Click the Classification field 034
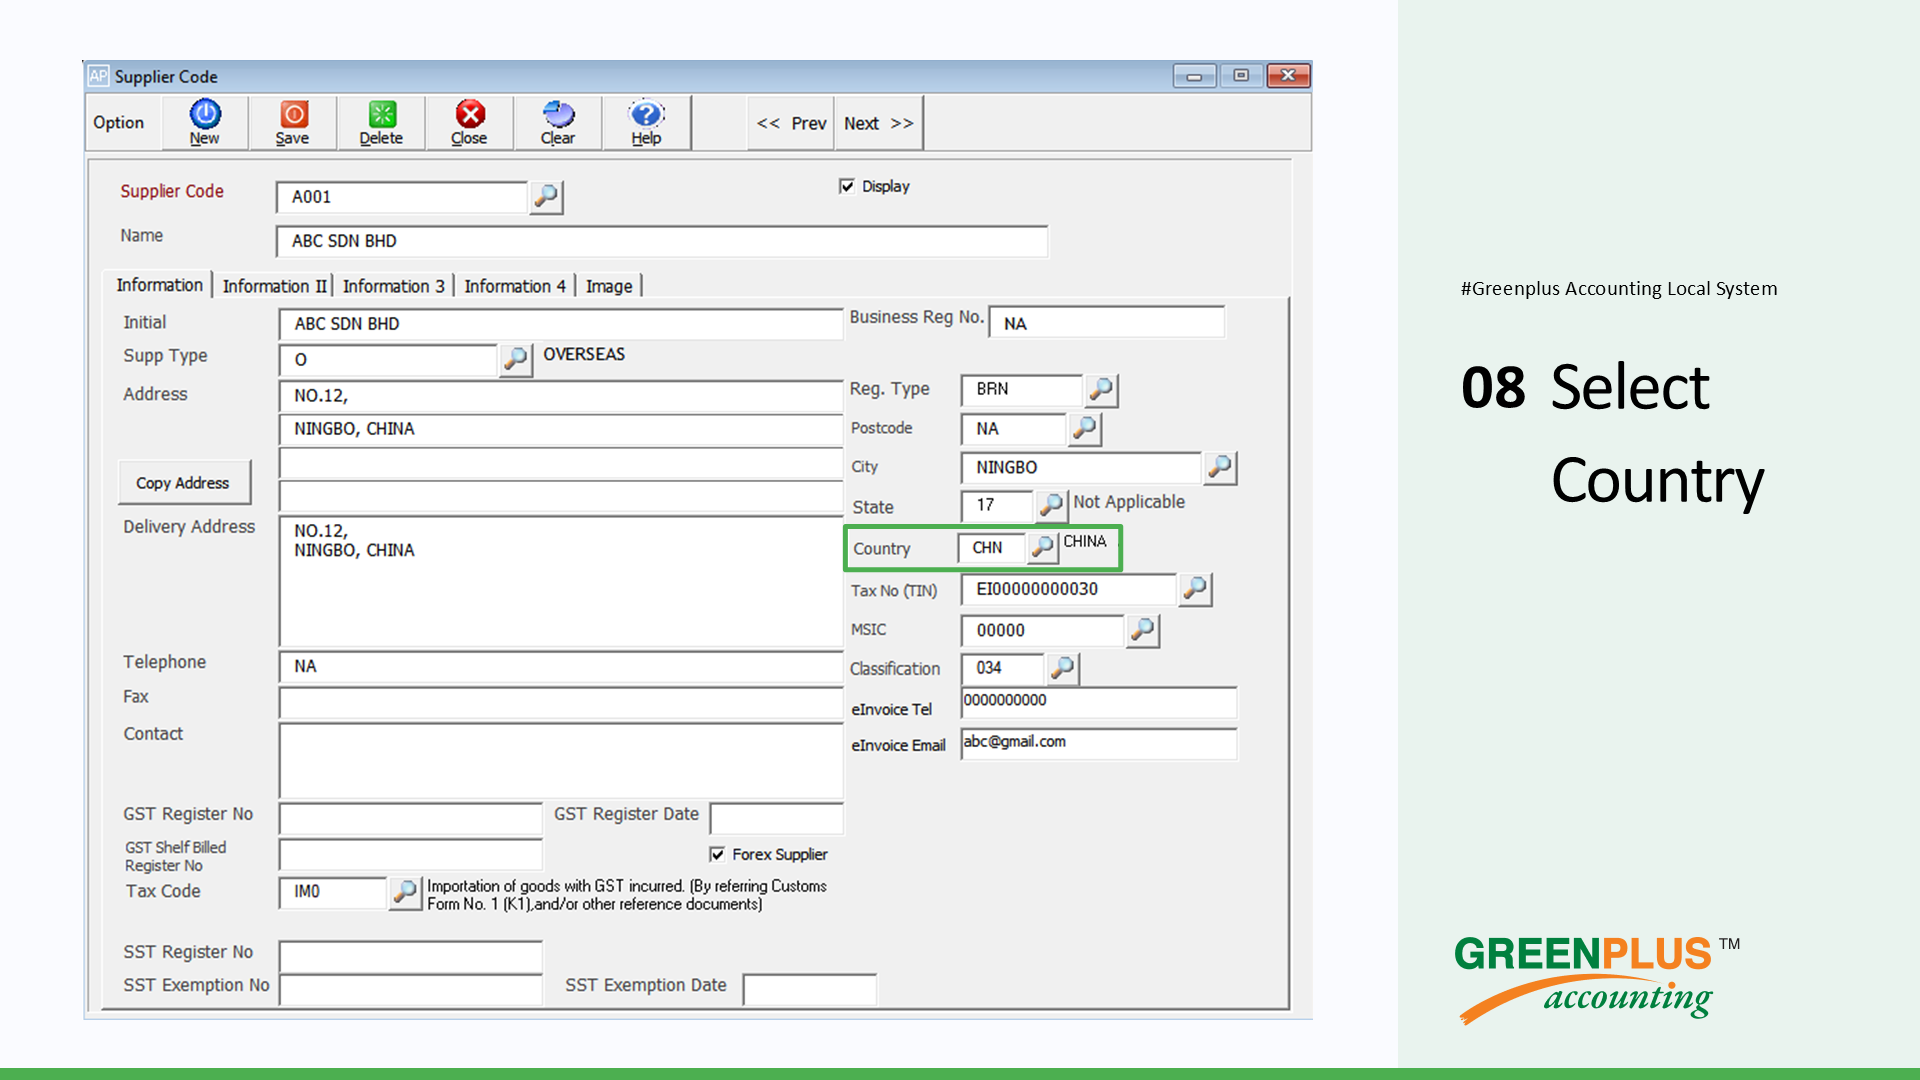This screenshot has width=1920, height=1080. click(1003, 668)
